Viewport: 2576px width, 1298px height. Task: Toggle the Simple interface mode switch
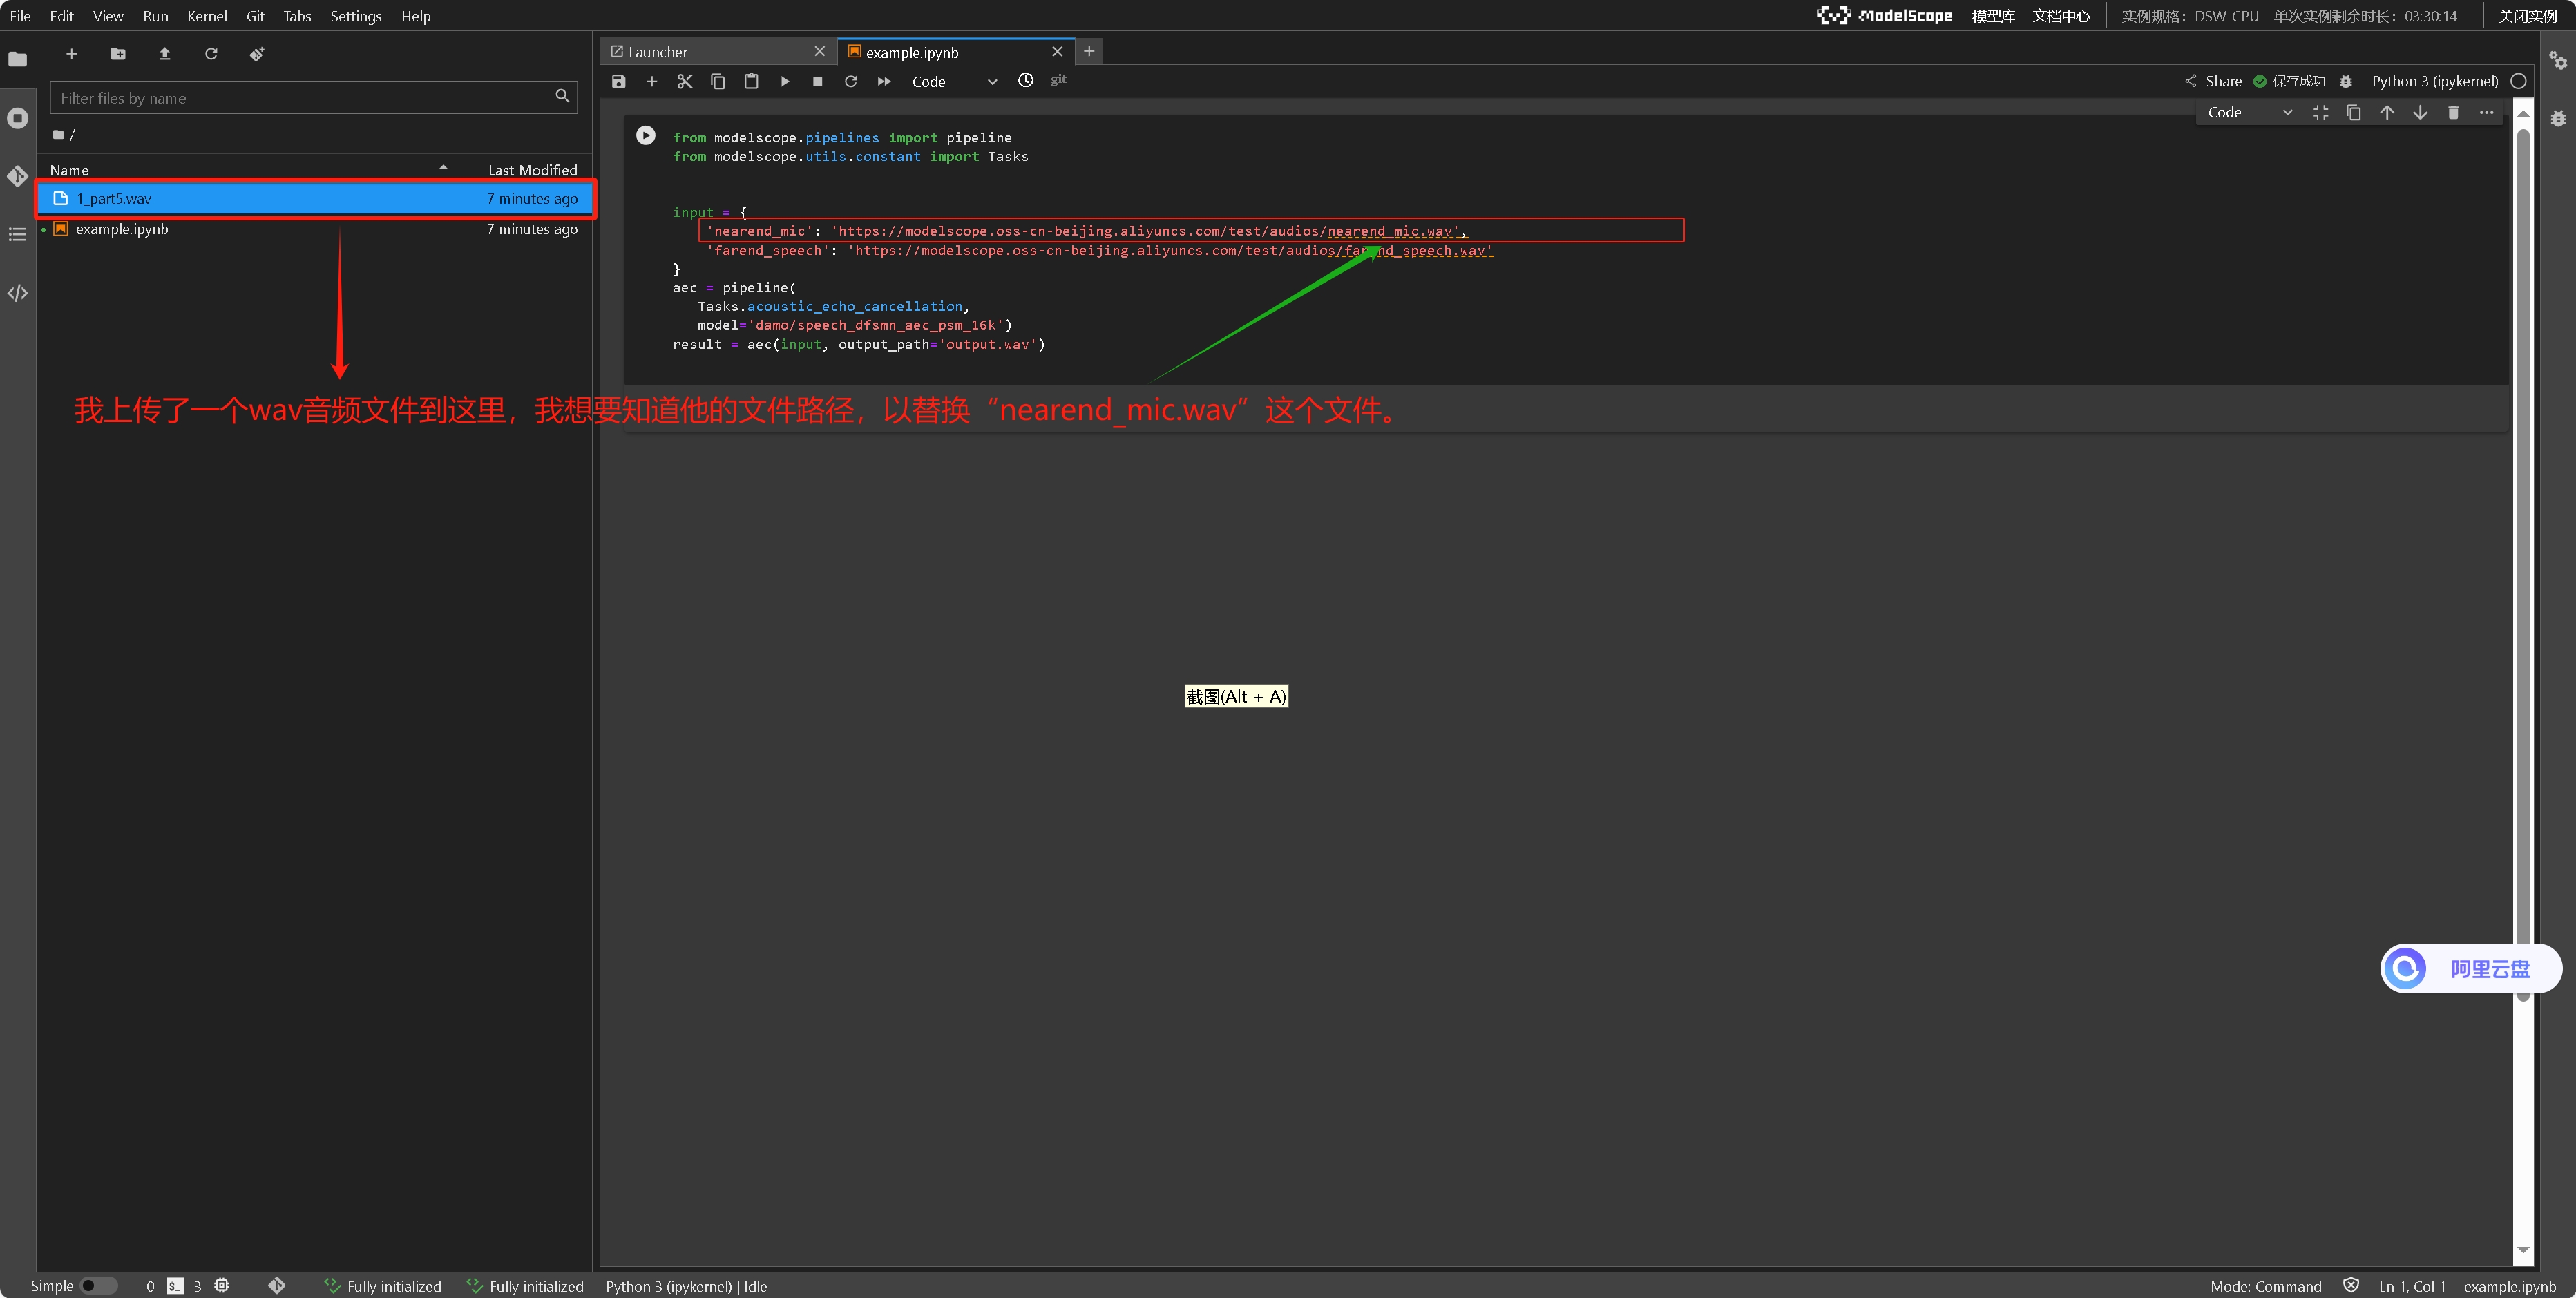(98, 1286)
